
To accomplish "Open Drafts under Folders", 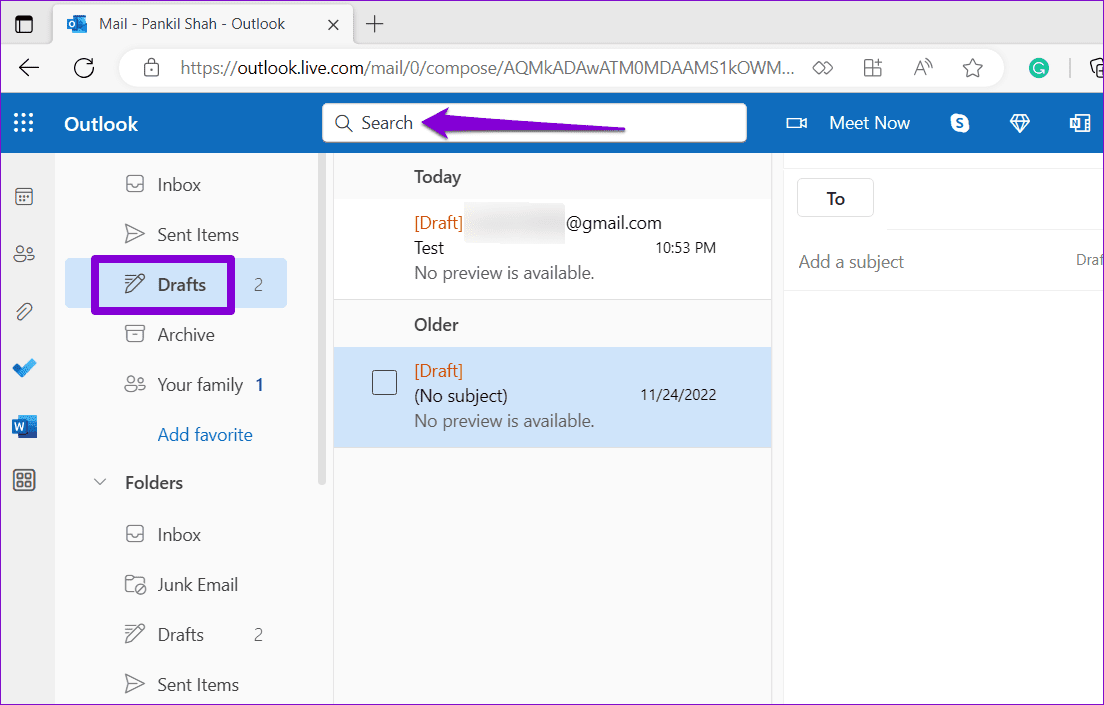I will (176, 635).
